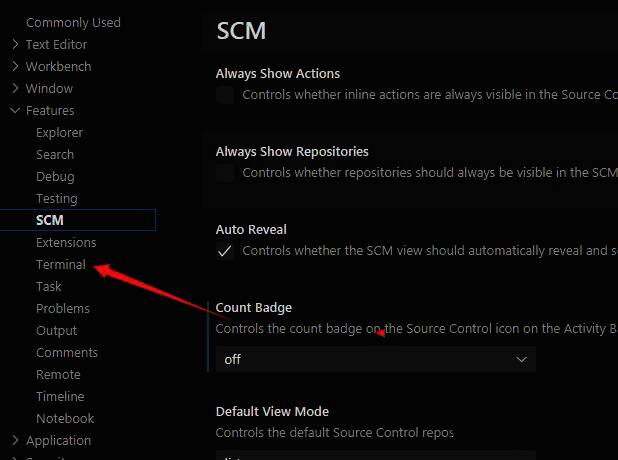Uncheck the Auto Reveal checkbox
The image size is (618, 460).
coord(225,251)
